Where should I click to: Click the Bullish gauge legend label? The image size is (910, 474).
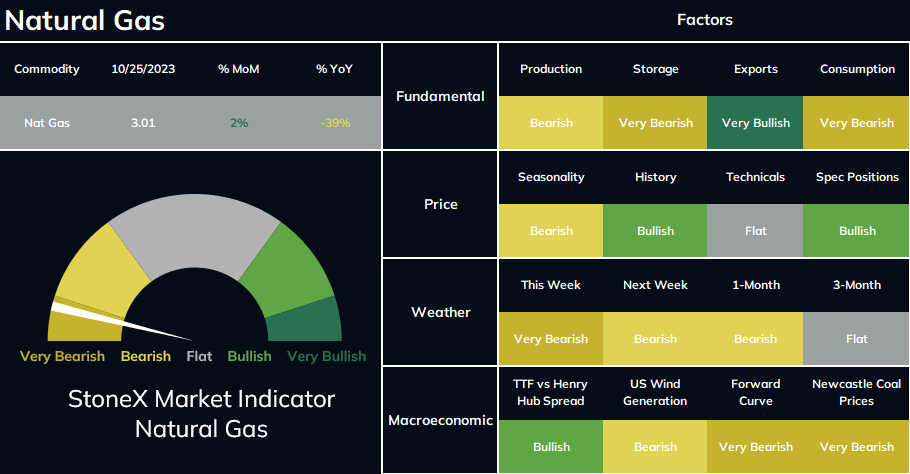pos(249,356)
